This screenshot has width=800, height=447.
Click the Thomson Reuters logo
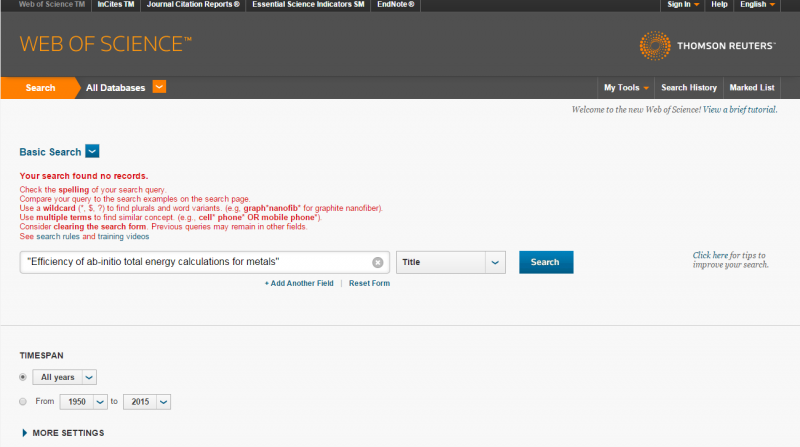[x=707, y=45]
